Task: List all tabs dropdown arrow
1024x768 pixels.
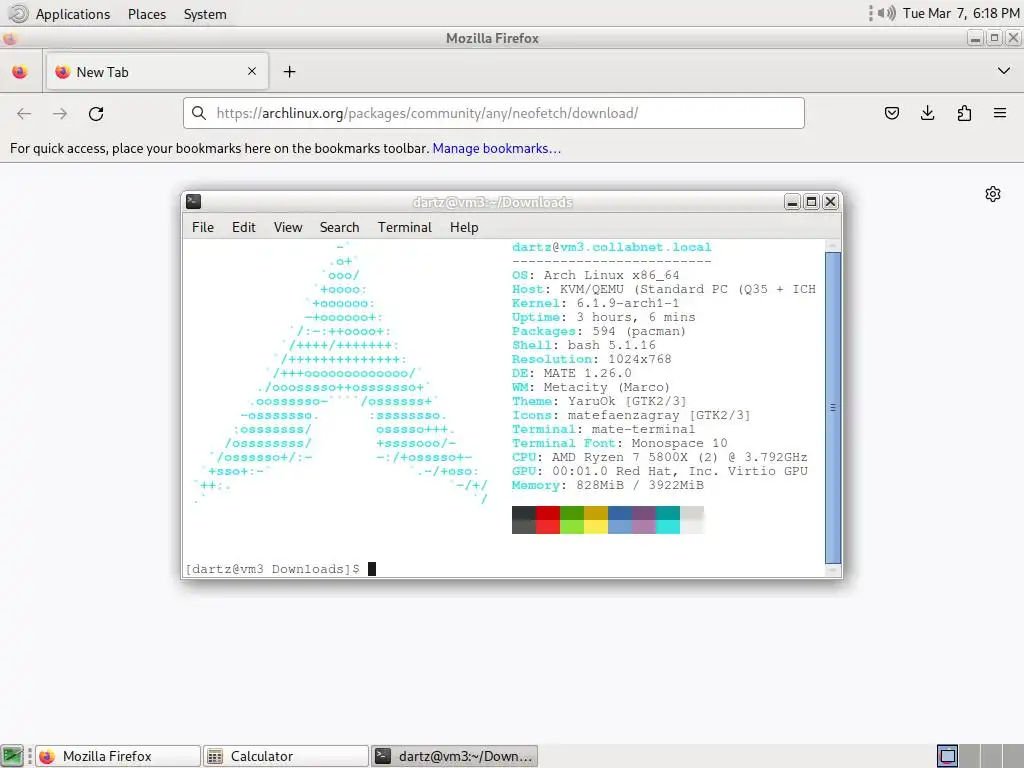Action: point(1004,71)
